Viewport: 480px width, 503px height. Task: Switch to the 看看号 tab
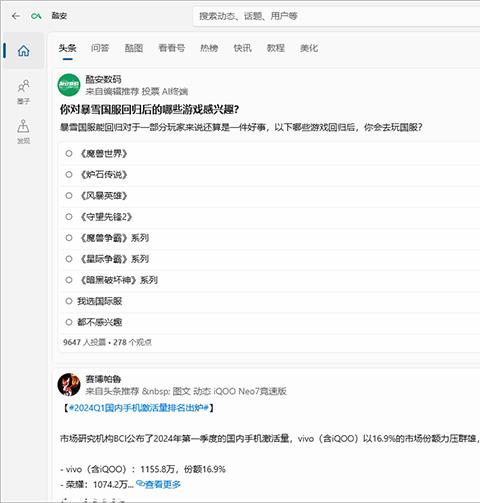click(171, 48)
